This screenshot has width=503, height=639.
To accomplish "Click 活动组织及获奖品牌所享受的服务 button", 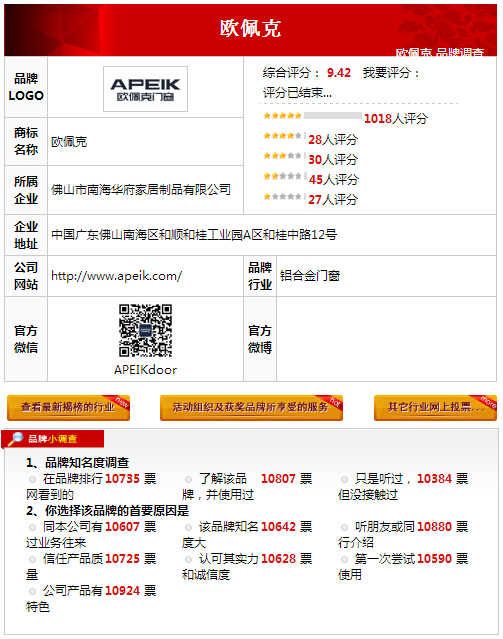I will [x=251, y=408].
